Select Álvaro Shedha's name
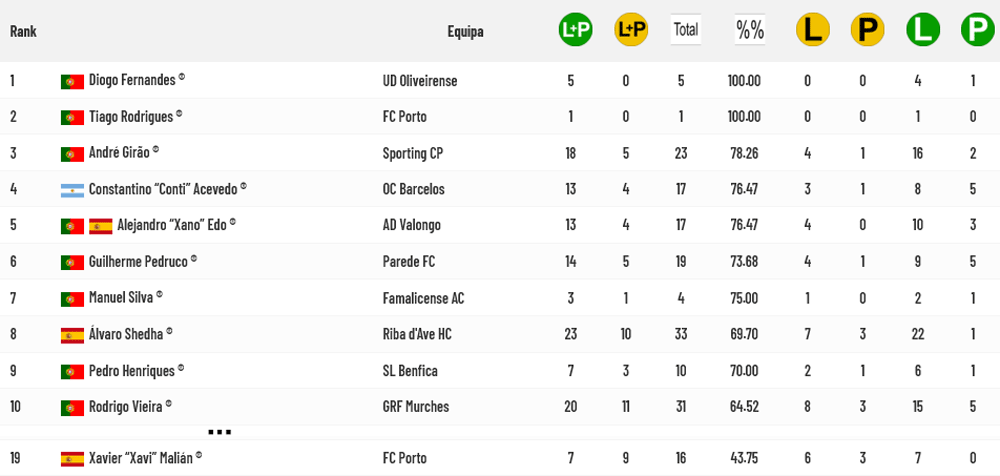Viewport: 1000px width, 476px height. (125, 334)
